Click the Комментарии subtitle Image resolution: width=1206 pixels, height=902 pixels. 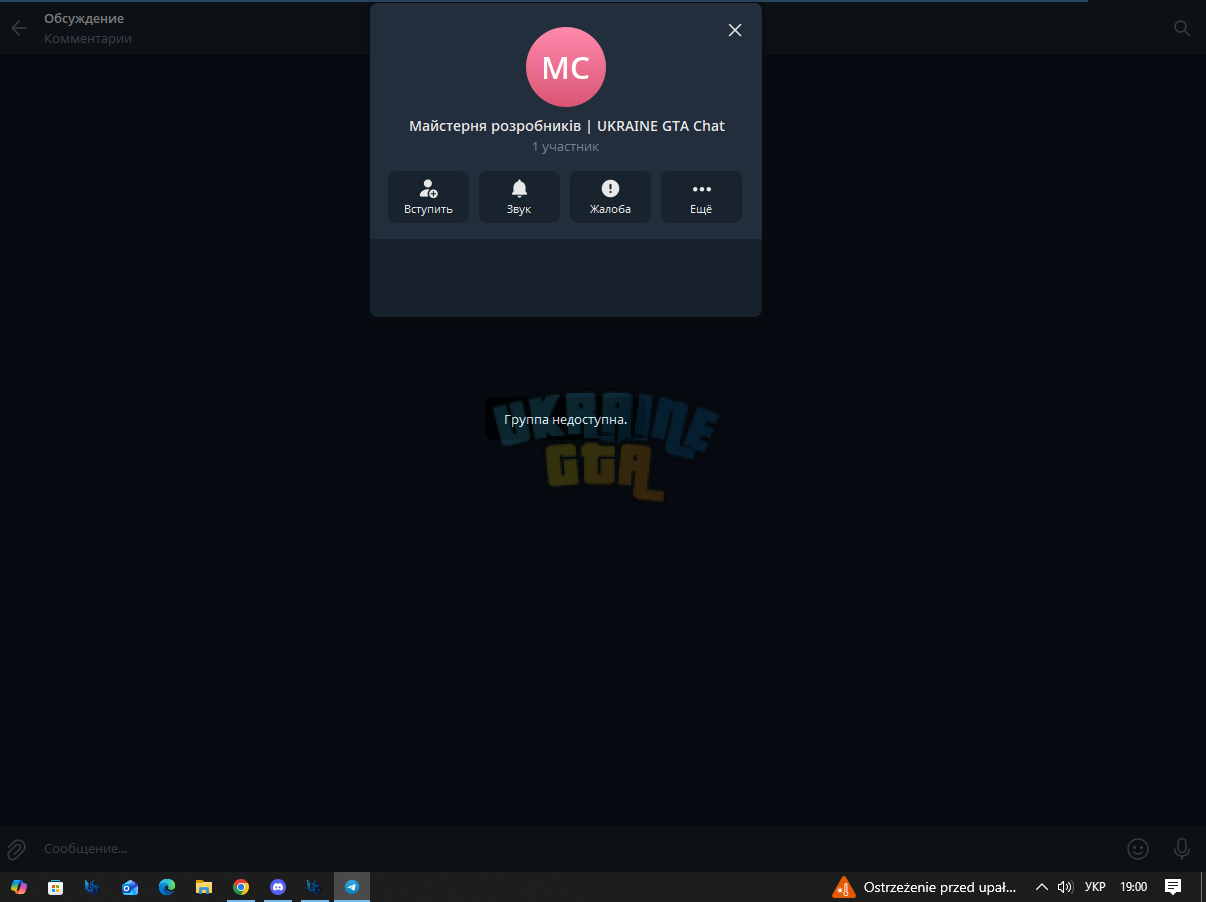point(88,38)
